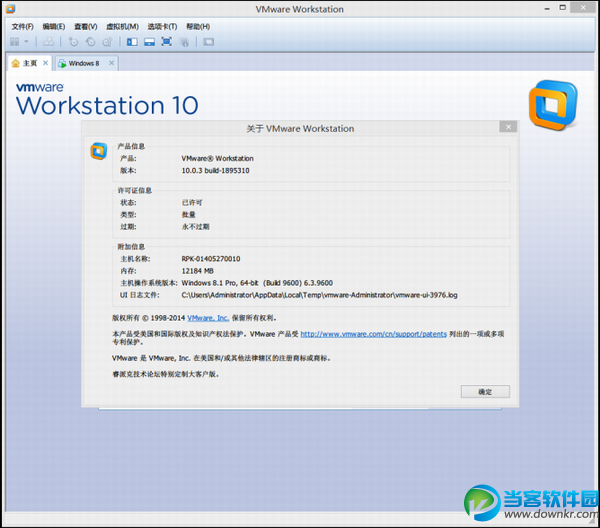Click the UI log file path text
600x528 pixels.
pyautogui.click(x=320, y=295)
